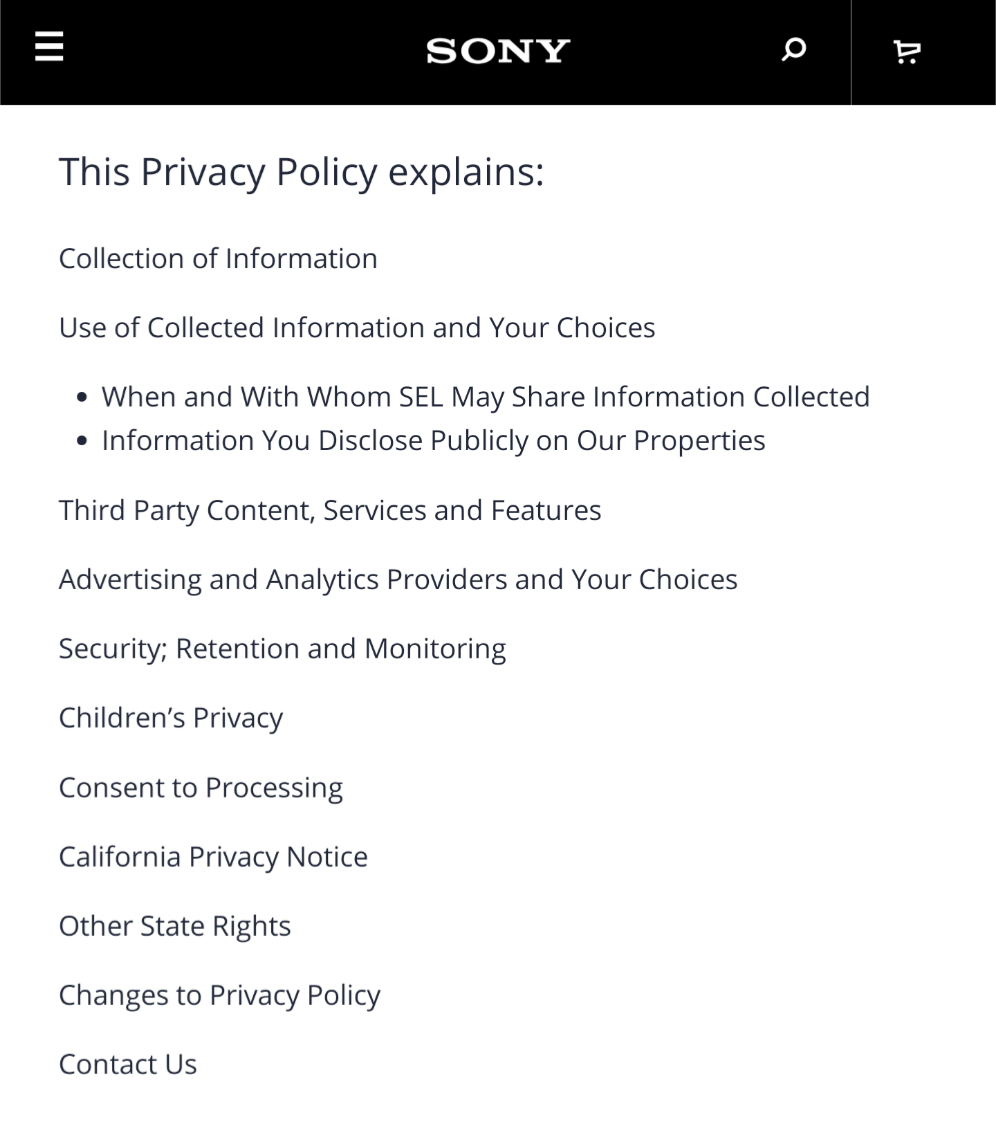996x1124 pixels.
Task: Click the Contact Us link
Action: pyautogui.click(x=128, y=1064)
